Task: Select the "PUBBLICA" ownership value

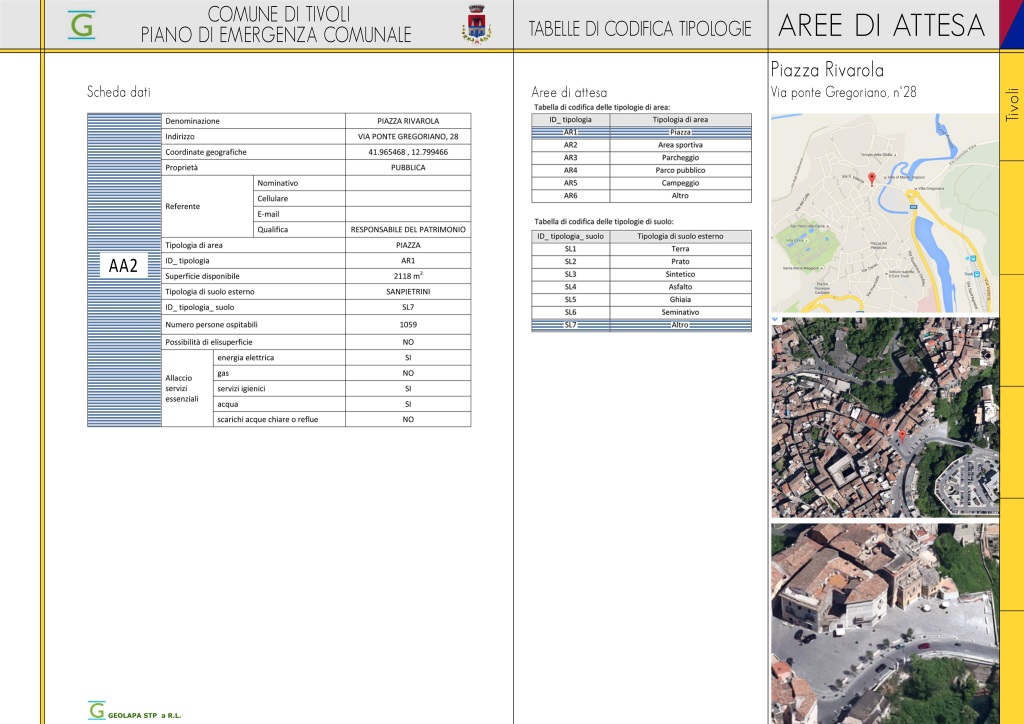Action: (x=408, y=168)
